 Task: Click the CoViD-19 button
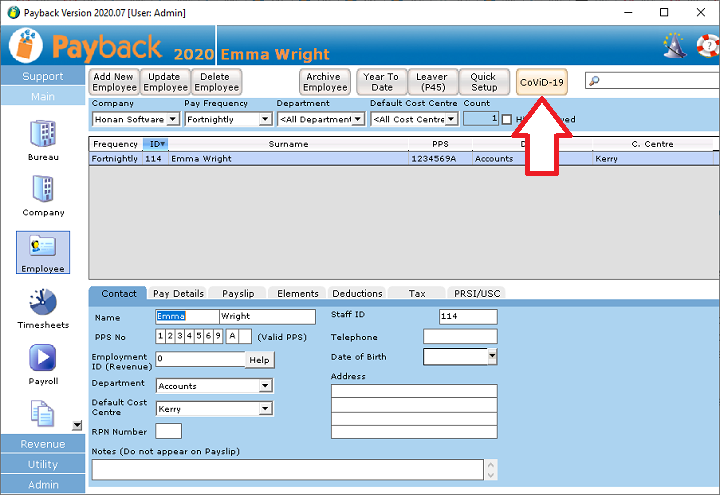542,82
